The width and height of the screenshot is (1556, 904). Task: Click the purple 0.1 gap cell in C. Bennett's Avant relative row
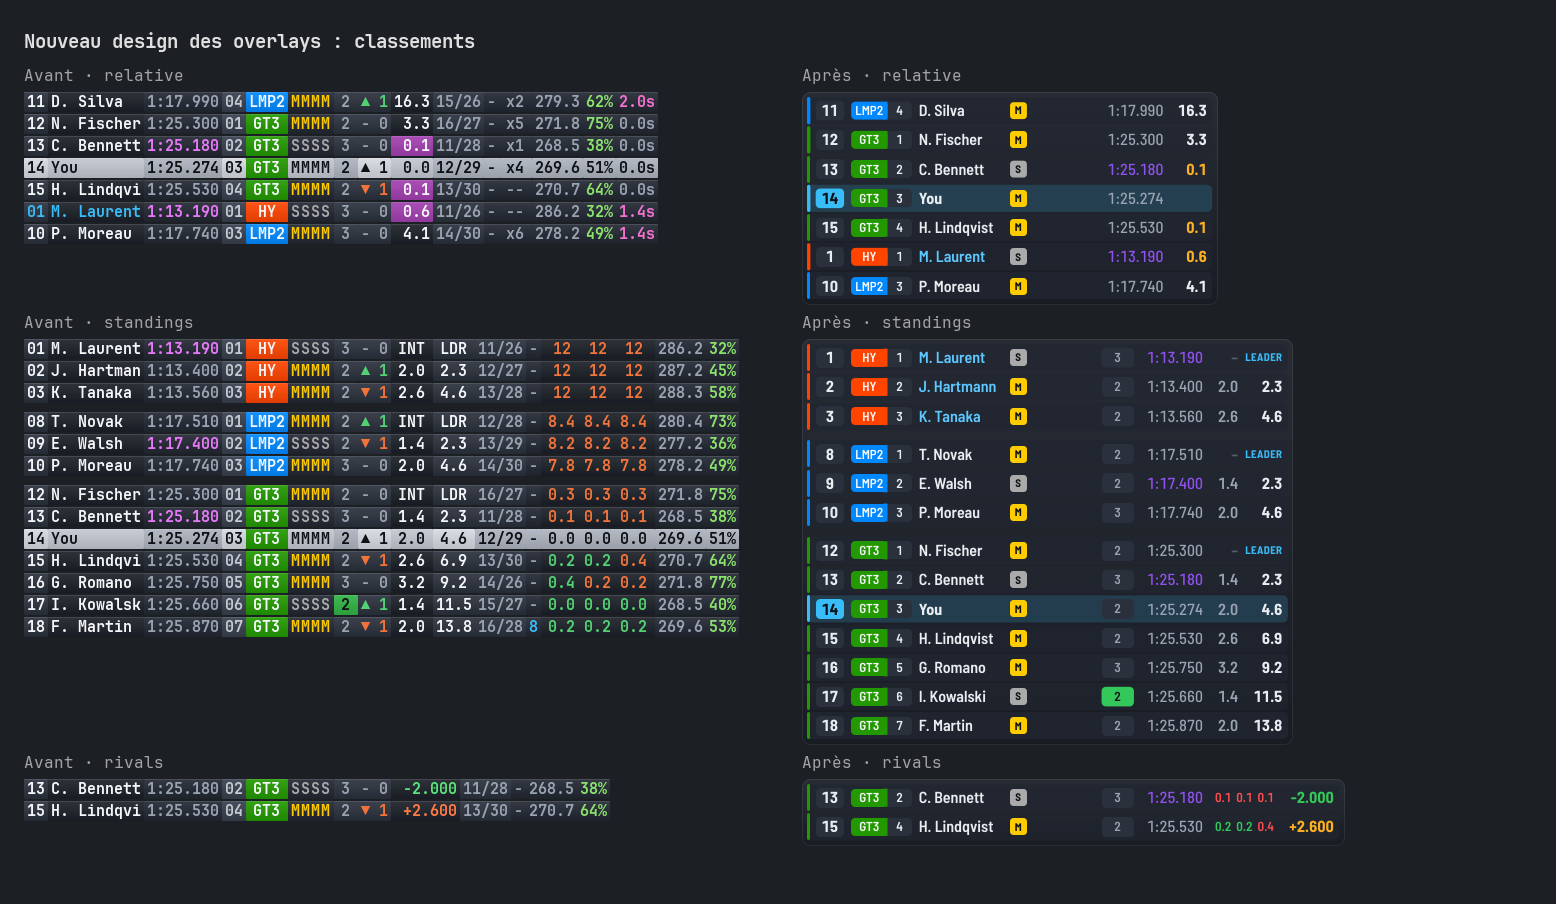(x=411, y=146)
